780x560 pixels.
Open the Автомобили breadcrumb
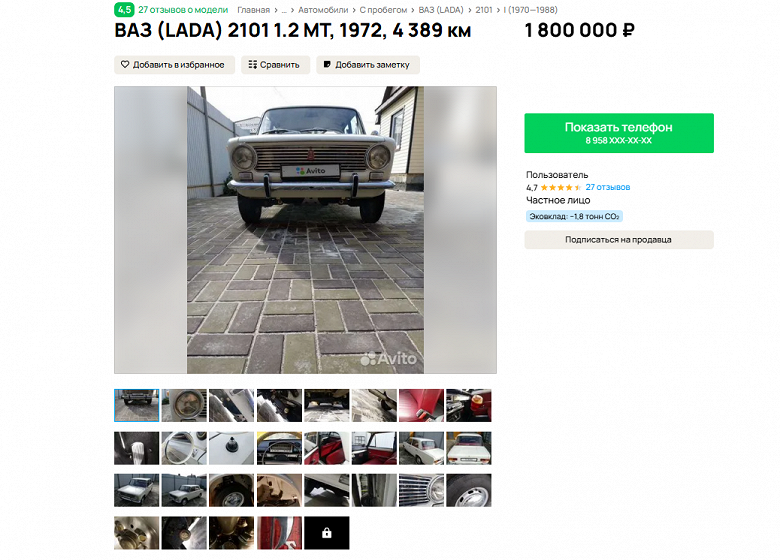[323, 10]
